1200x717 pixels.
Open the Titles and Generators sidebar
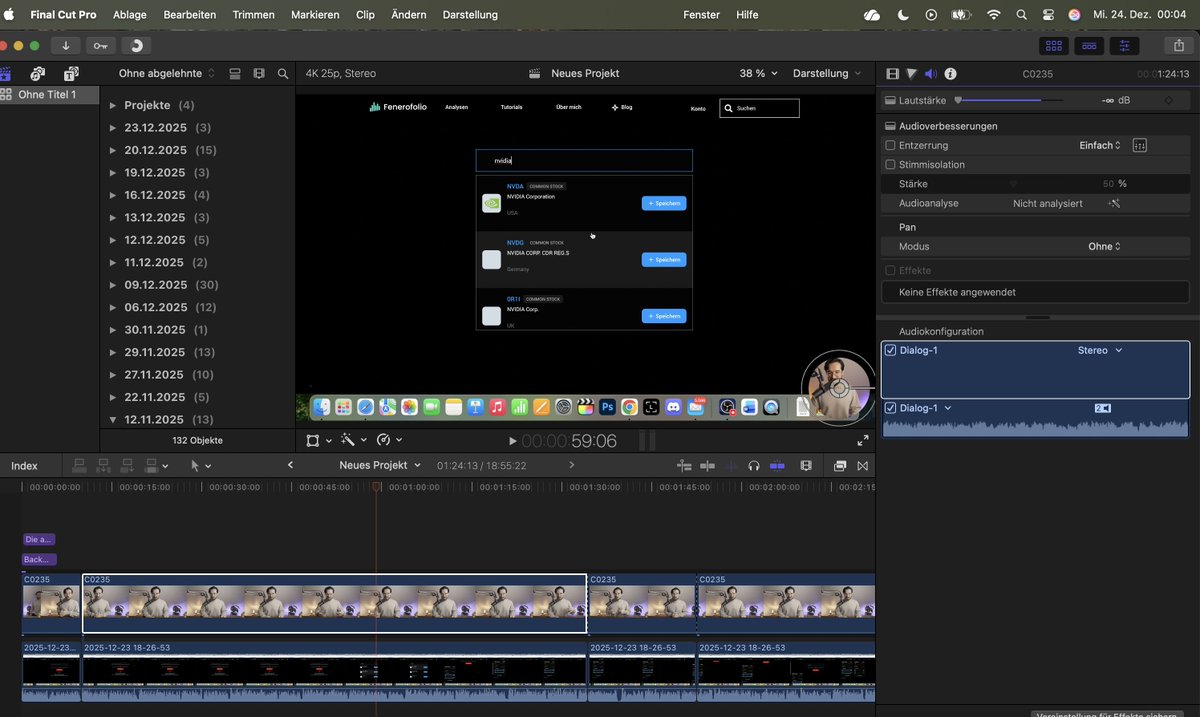[x=71, y=73]
